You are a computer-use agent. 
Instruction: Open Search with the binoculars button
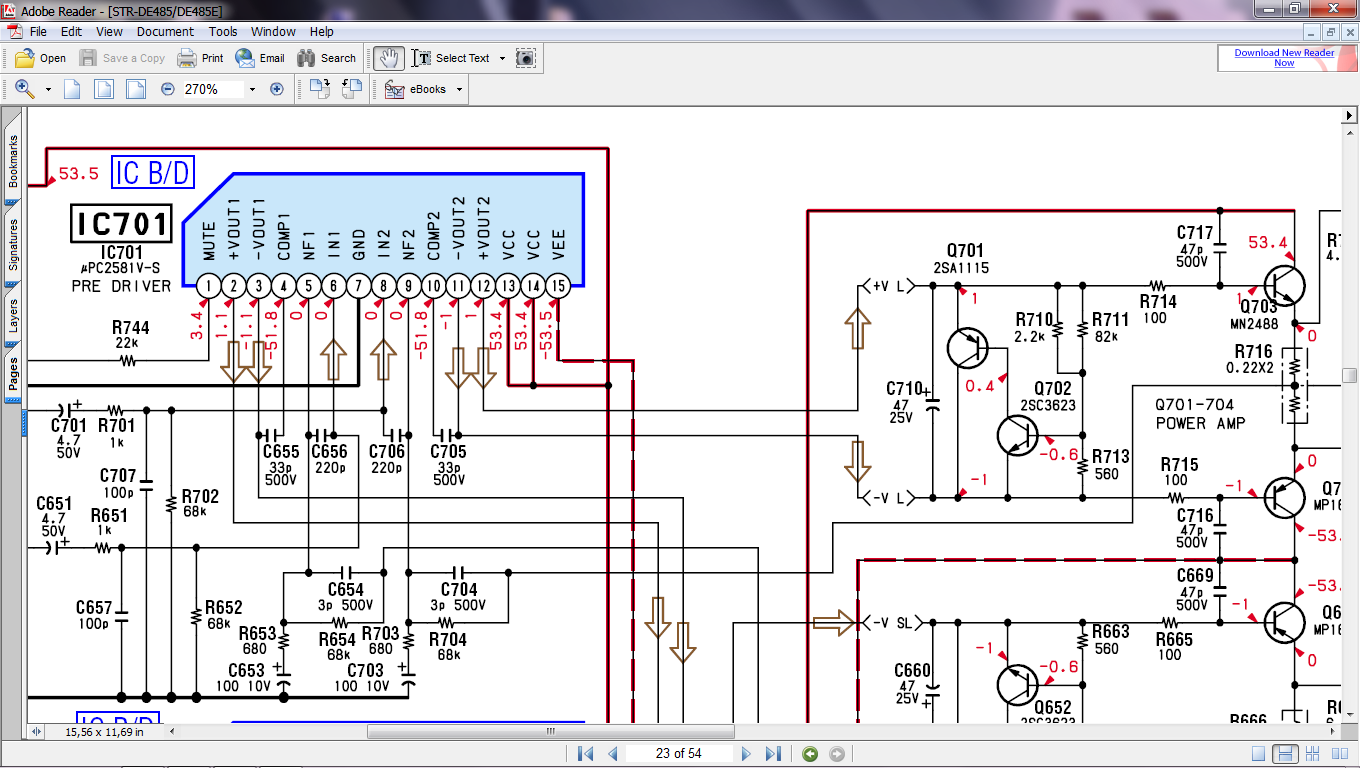tap(326, 58)
